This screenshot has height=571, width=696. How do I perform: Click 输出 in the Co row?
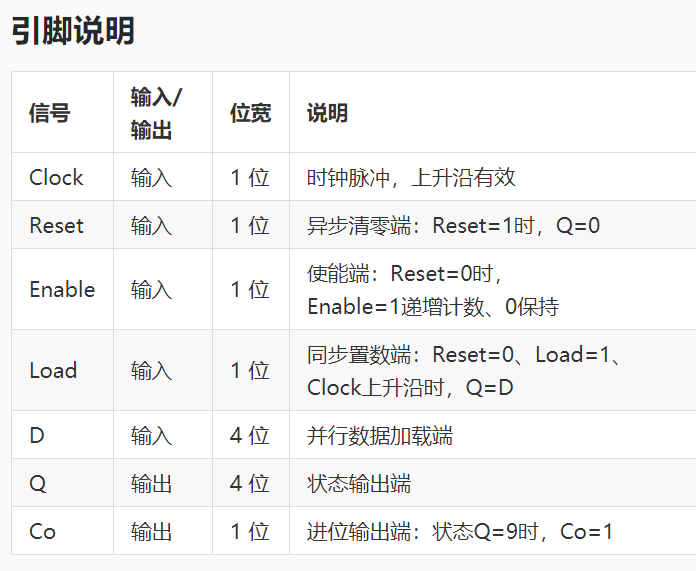[151, 531]
